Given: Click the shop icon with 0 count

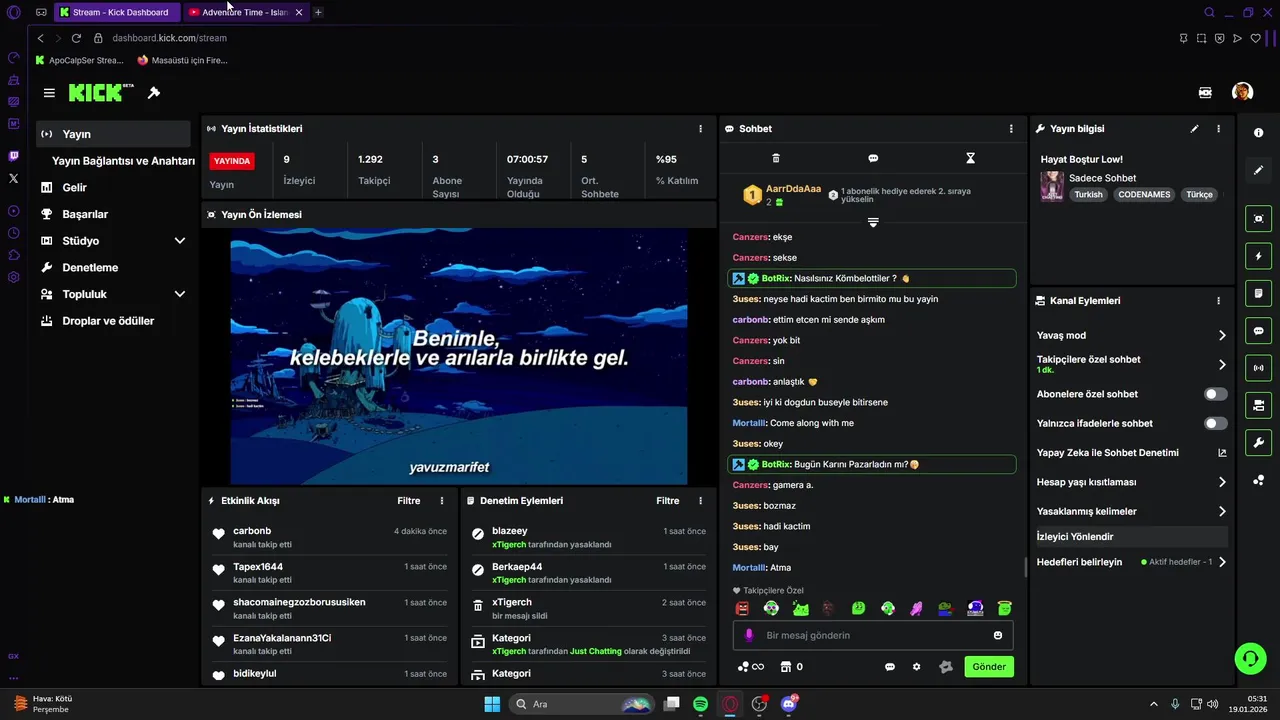Looking at the screenshot, I should coord(786,667).
